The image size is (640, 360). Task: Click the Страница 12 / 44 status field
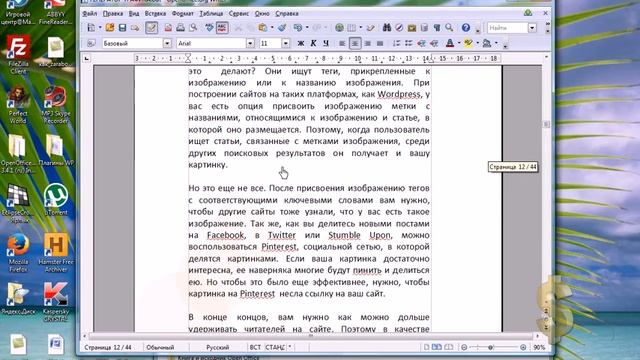(108, 347)
